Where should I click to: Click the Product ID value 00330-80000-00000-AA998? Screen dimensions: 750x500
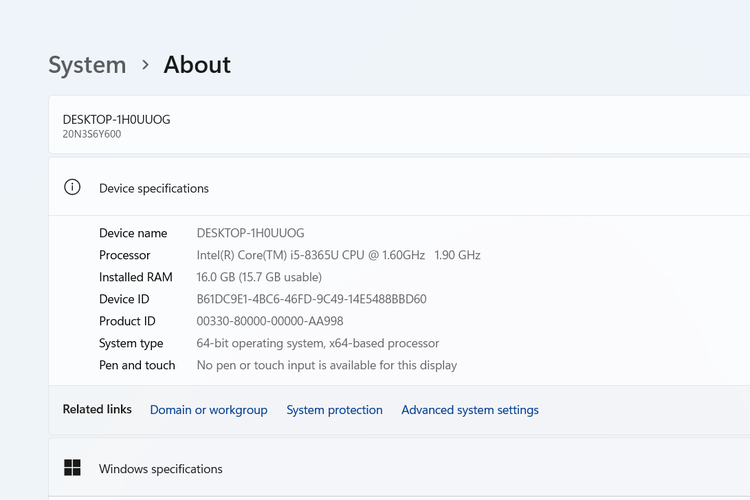pos(269,321)
